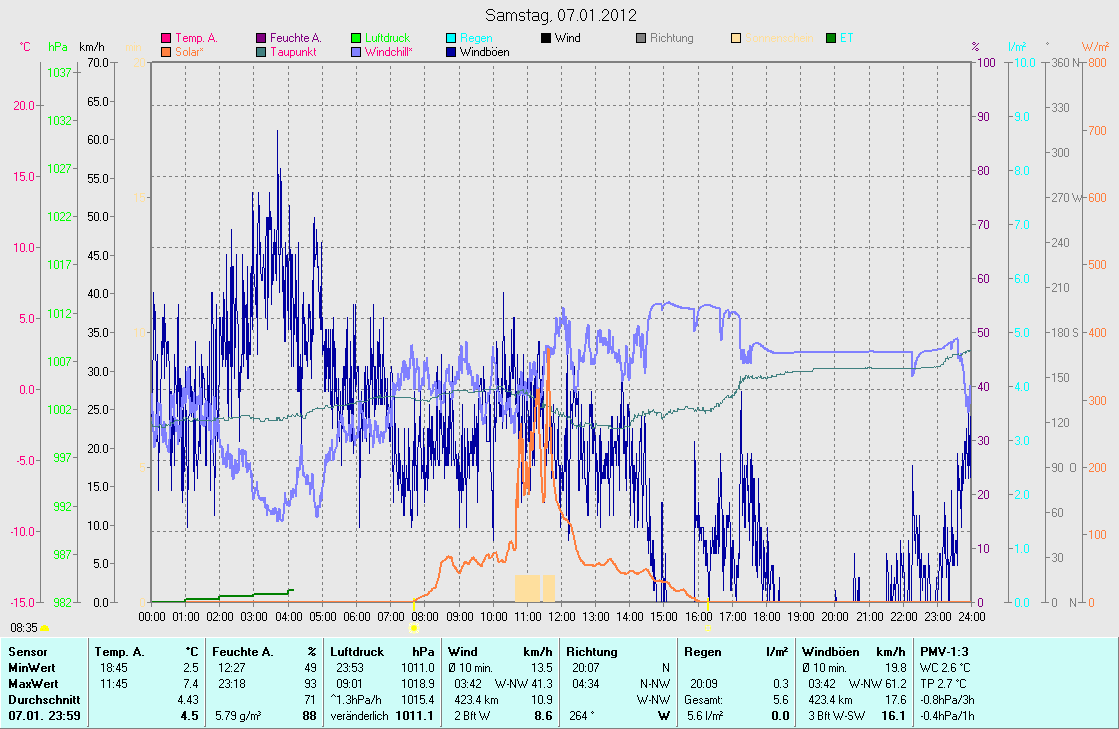Click the '3 Bft W-SW' gust entry
The height and width of the screenshot is (729, 1119).
coord(836,715)
